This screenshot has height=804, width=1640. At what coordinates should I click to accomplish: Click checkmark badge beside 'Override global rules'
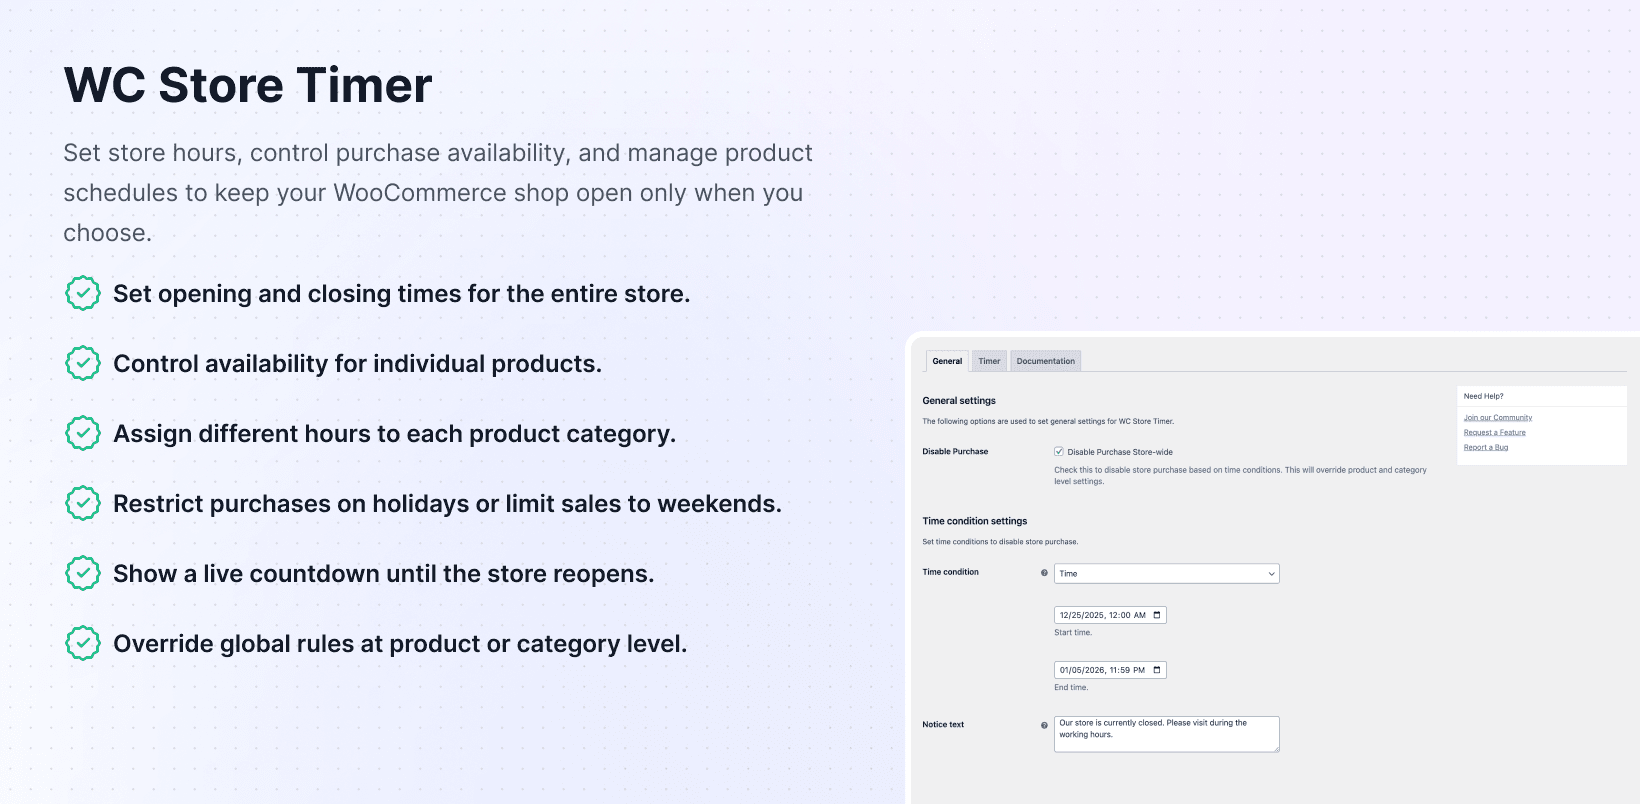(83, 644)
